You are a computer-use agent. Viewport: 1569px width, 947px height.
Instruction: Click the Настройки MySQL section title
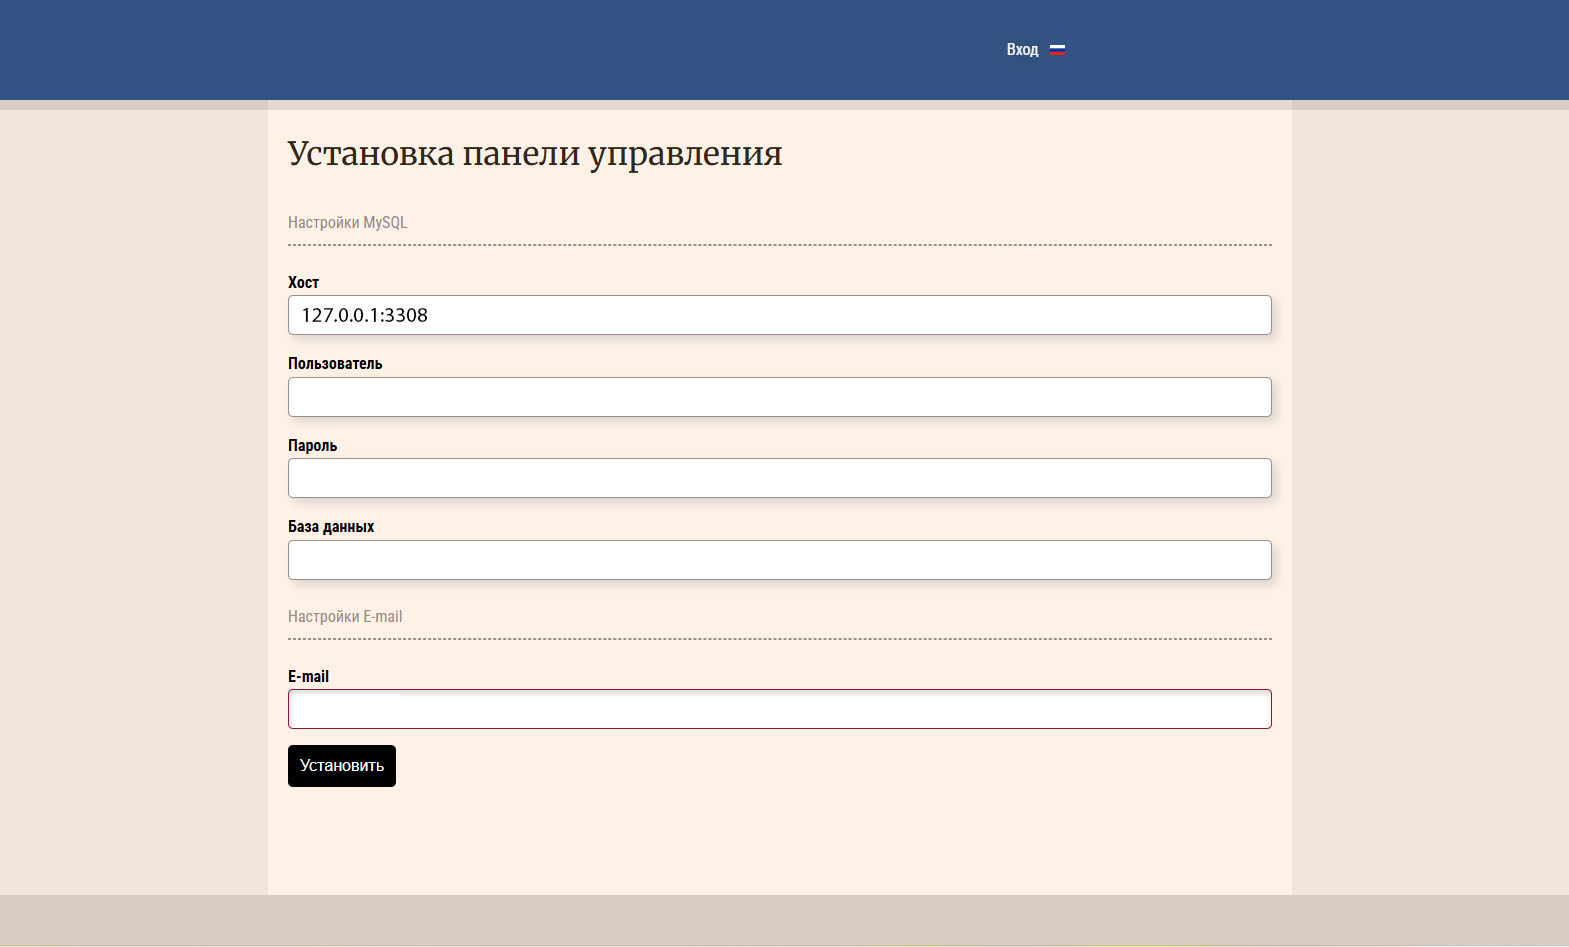click(347, 223)
